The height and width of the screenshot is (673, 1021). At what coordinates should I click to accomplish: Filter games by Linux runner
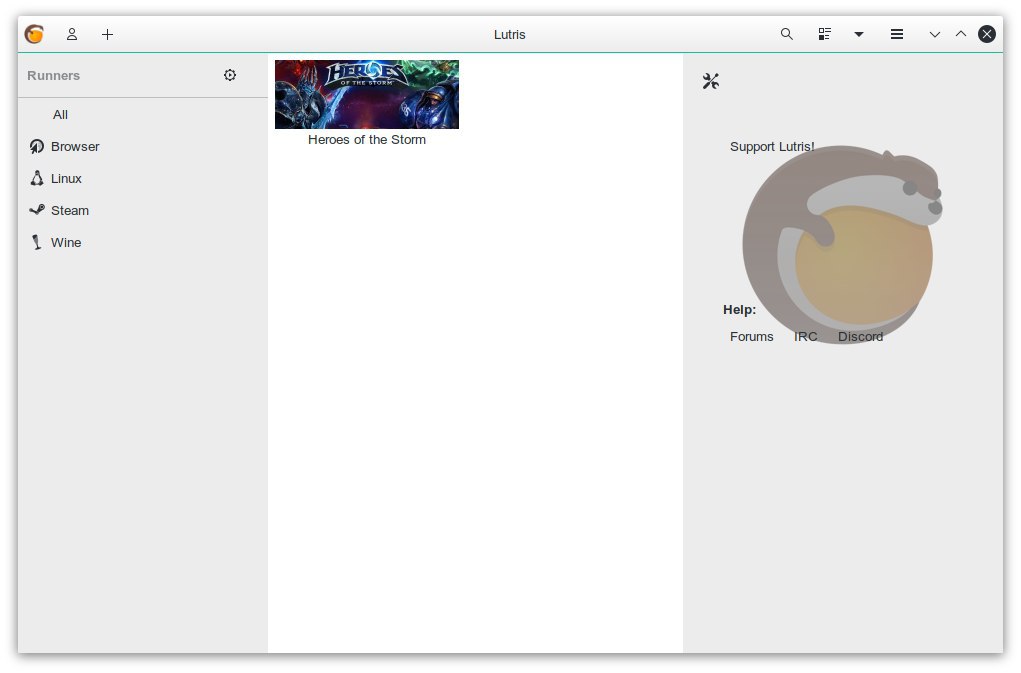(x=143, y=178)
